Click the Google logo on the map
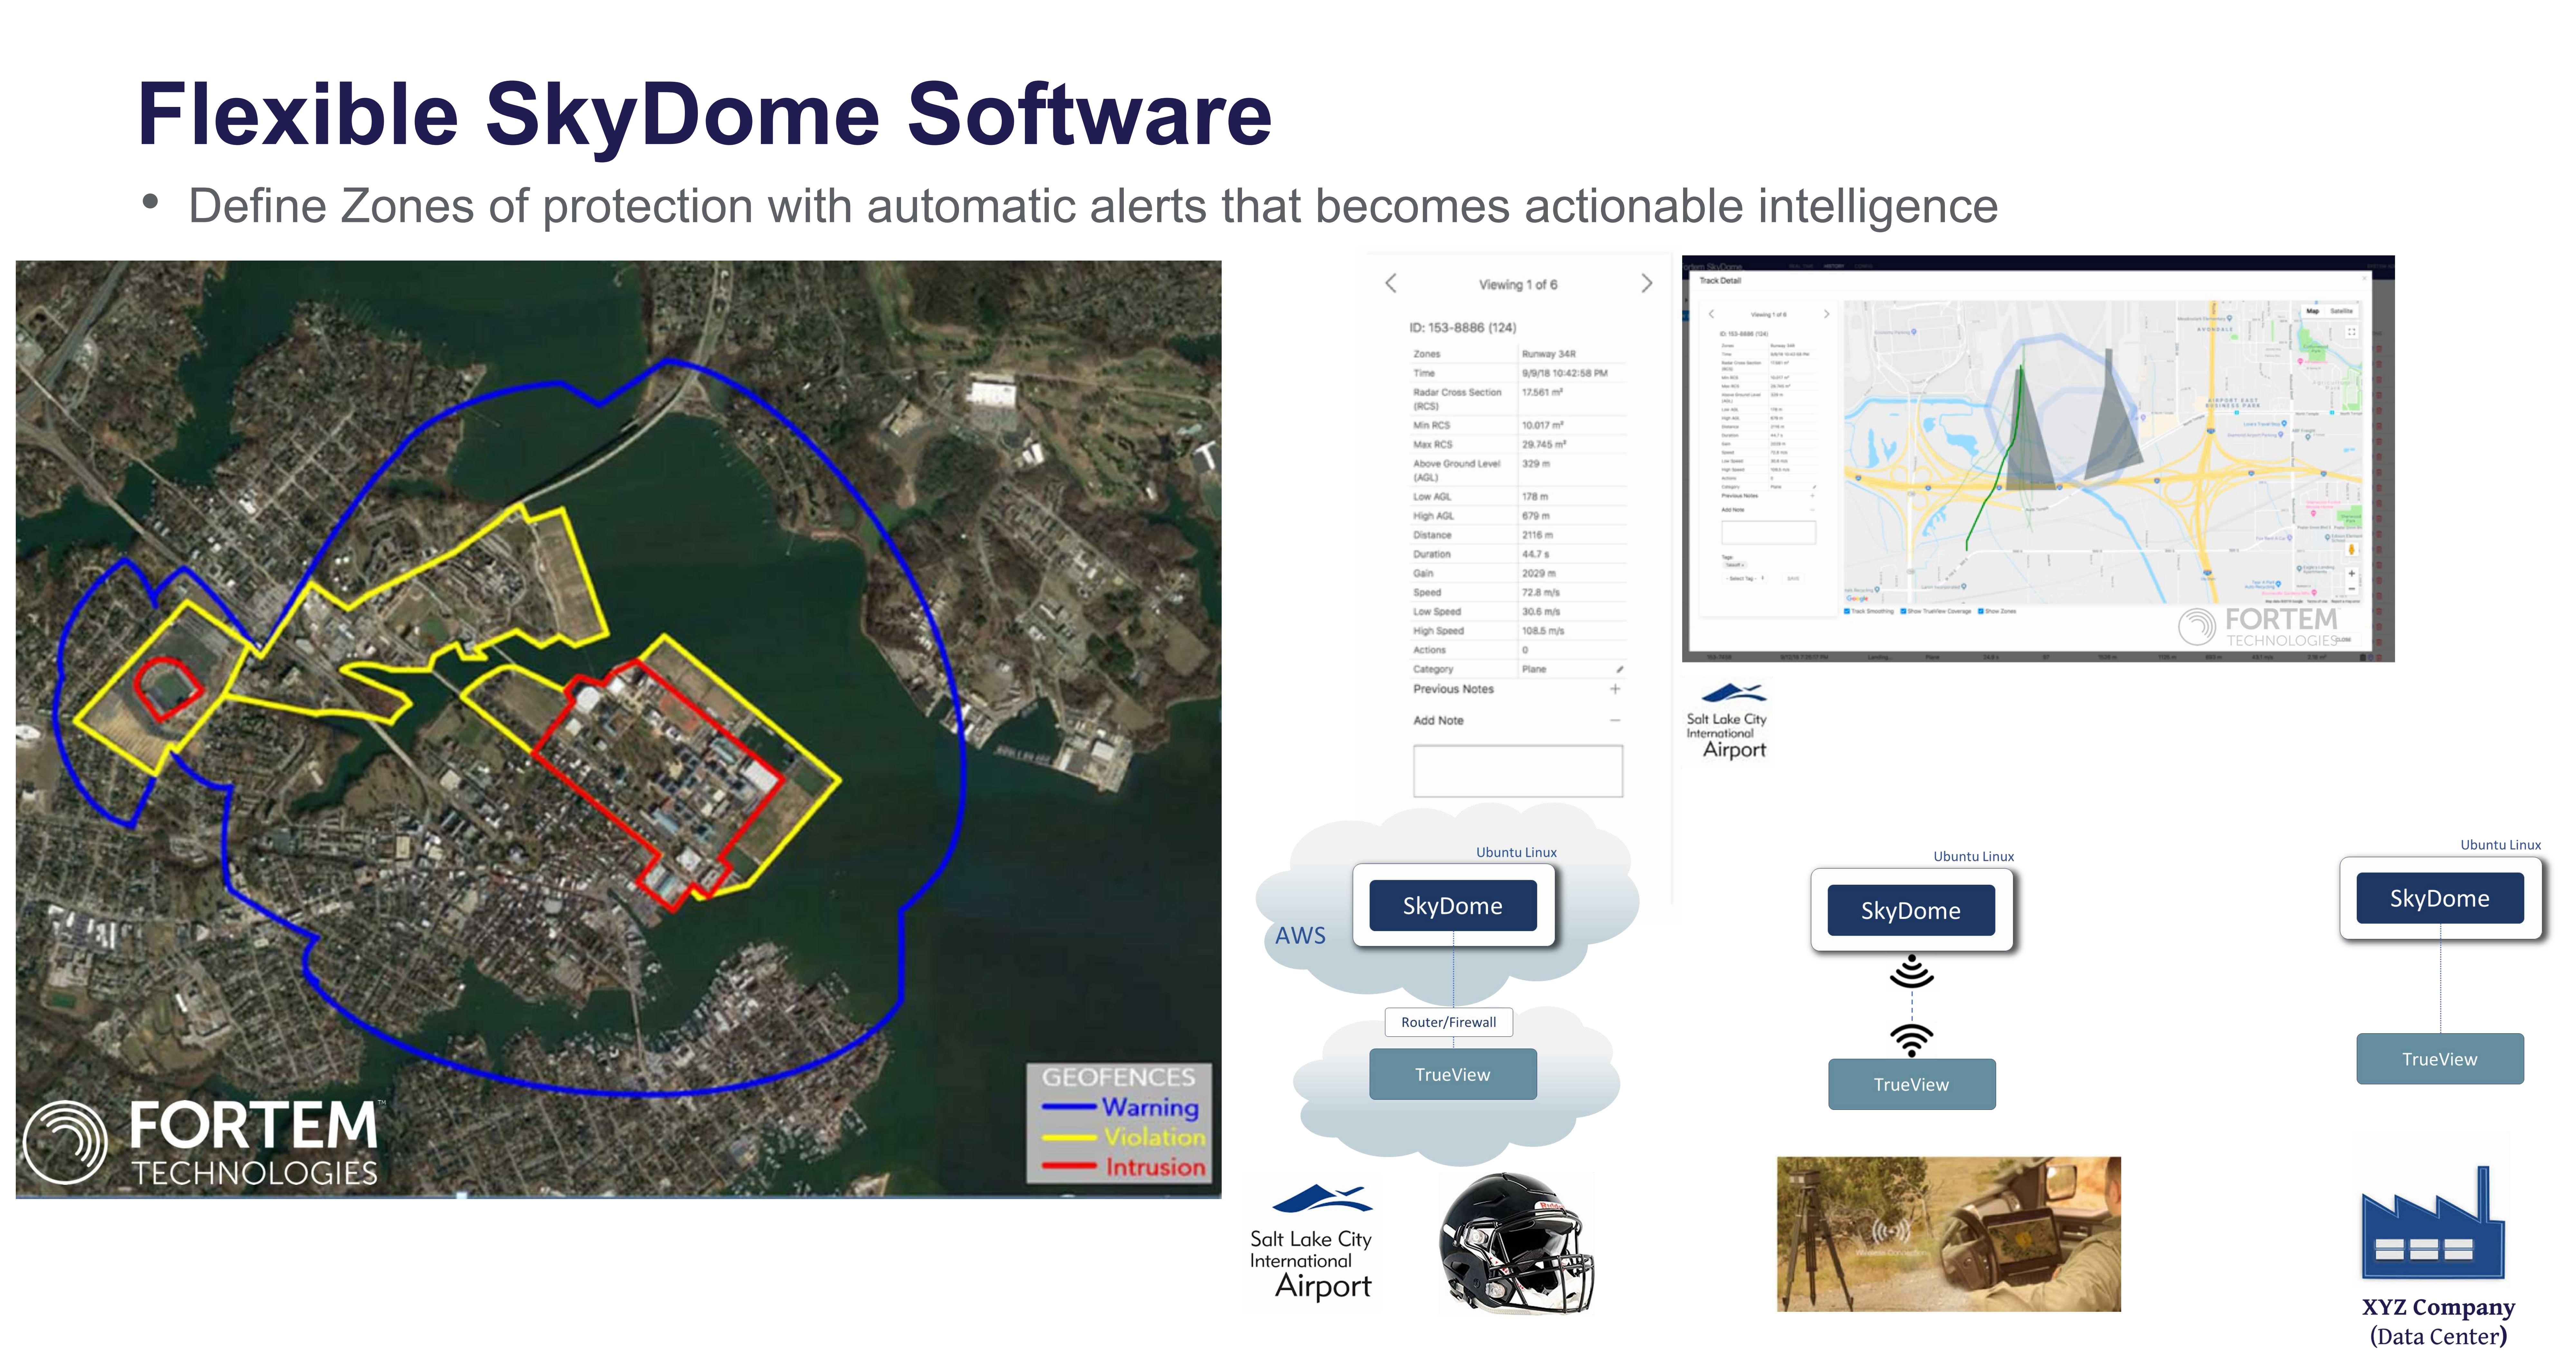 coord(1857,599)
